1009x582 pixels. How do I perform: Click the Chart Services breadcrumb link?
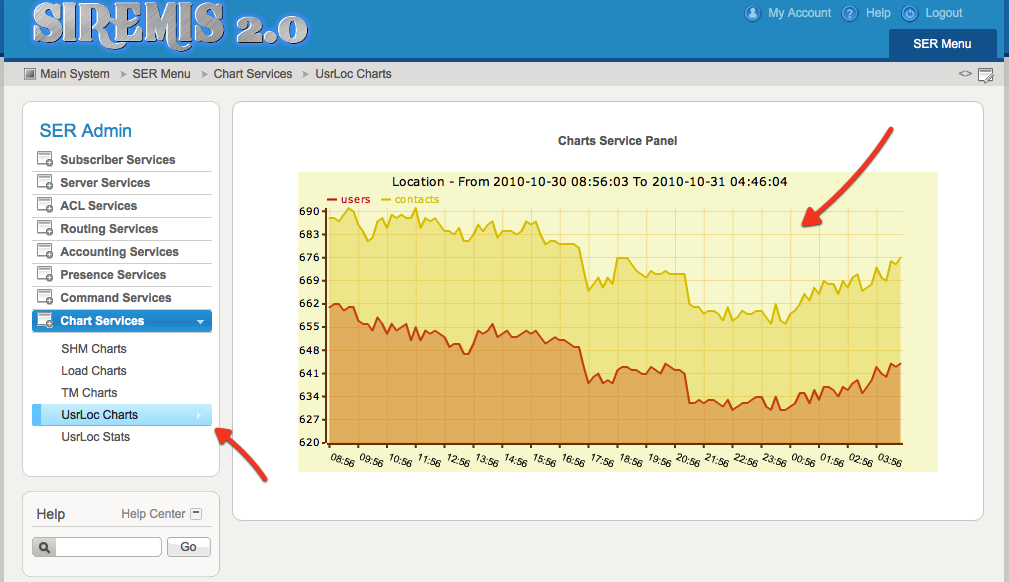pos(253,74)
